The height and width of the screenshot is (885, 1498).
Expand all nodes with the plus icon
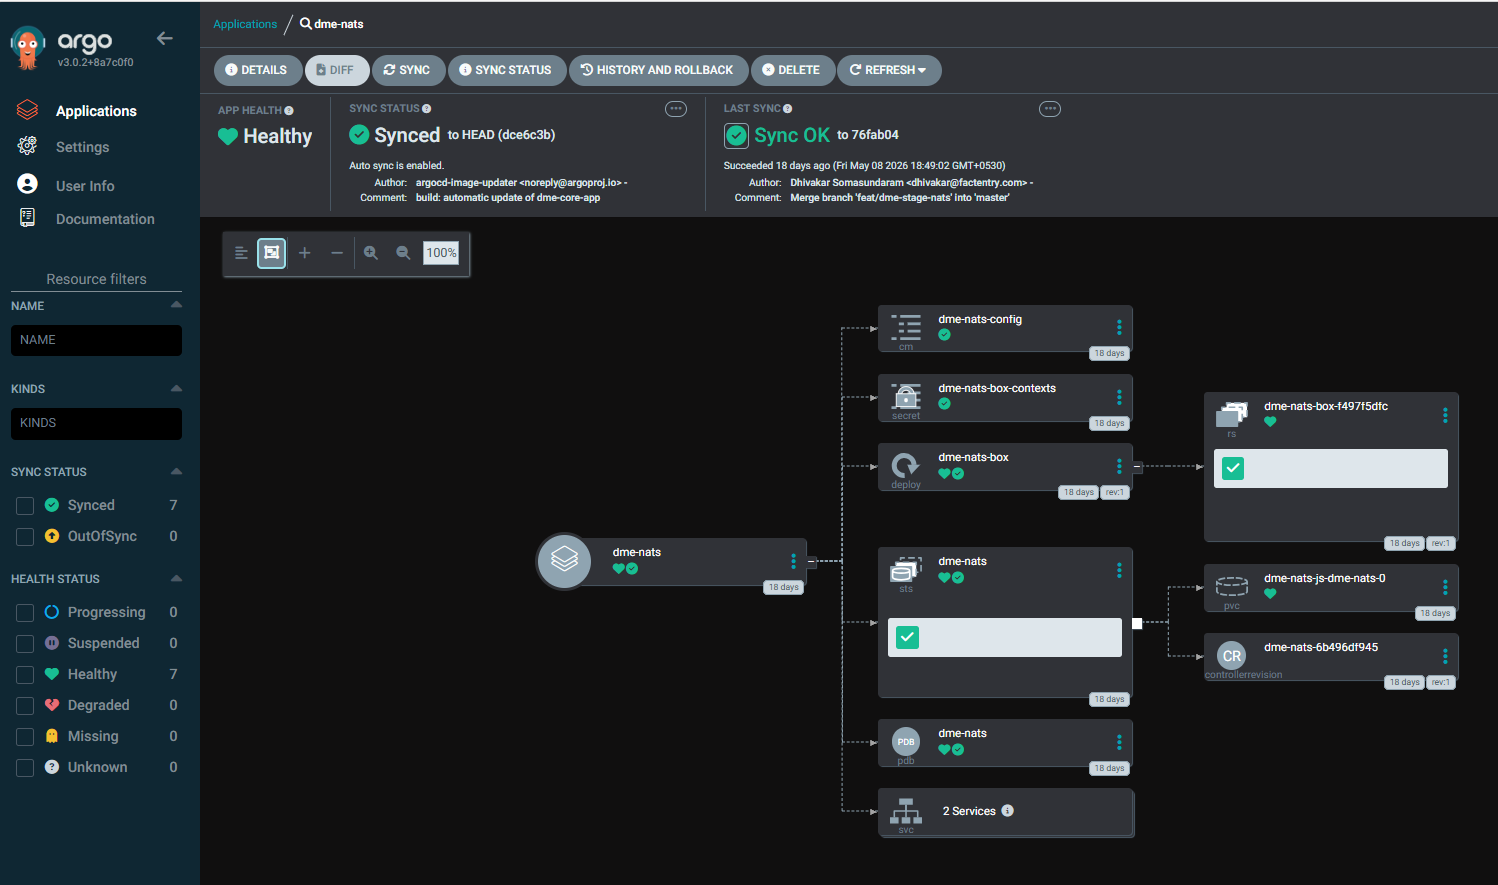305,253
